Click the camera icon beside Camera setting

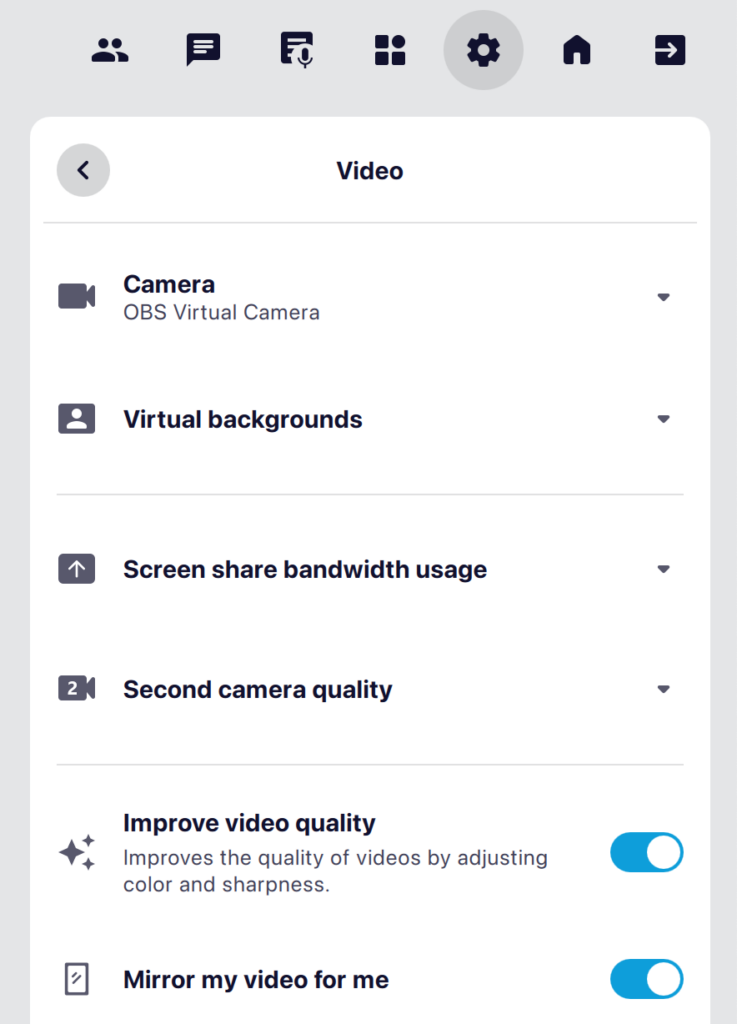pos(77,296)
